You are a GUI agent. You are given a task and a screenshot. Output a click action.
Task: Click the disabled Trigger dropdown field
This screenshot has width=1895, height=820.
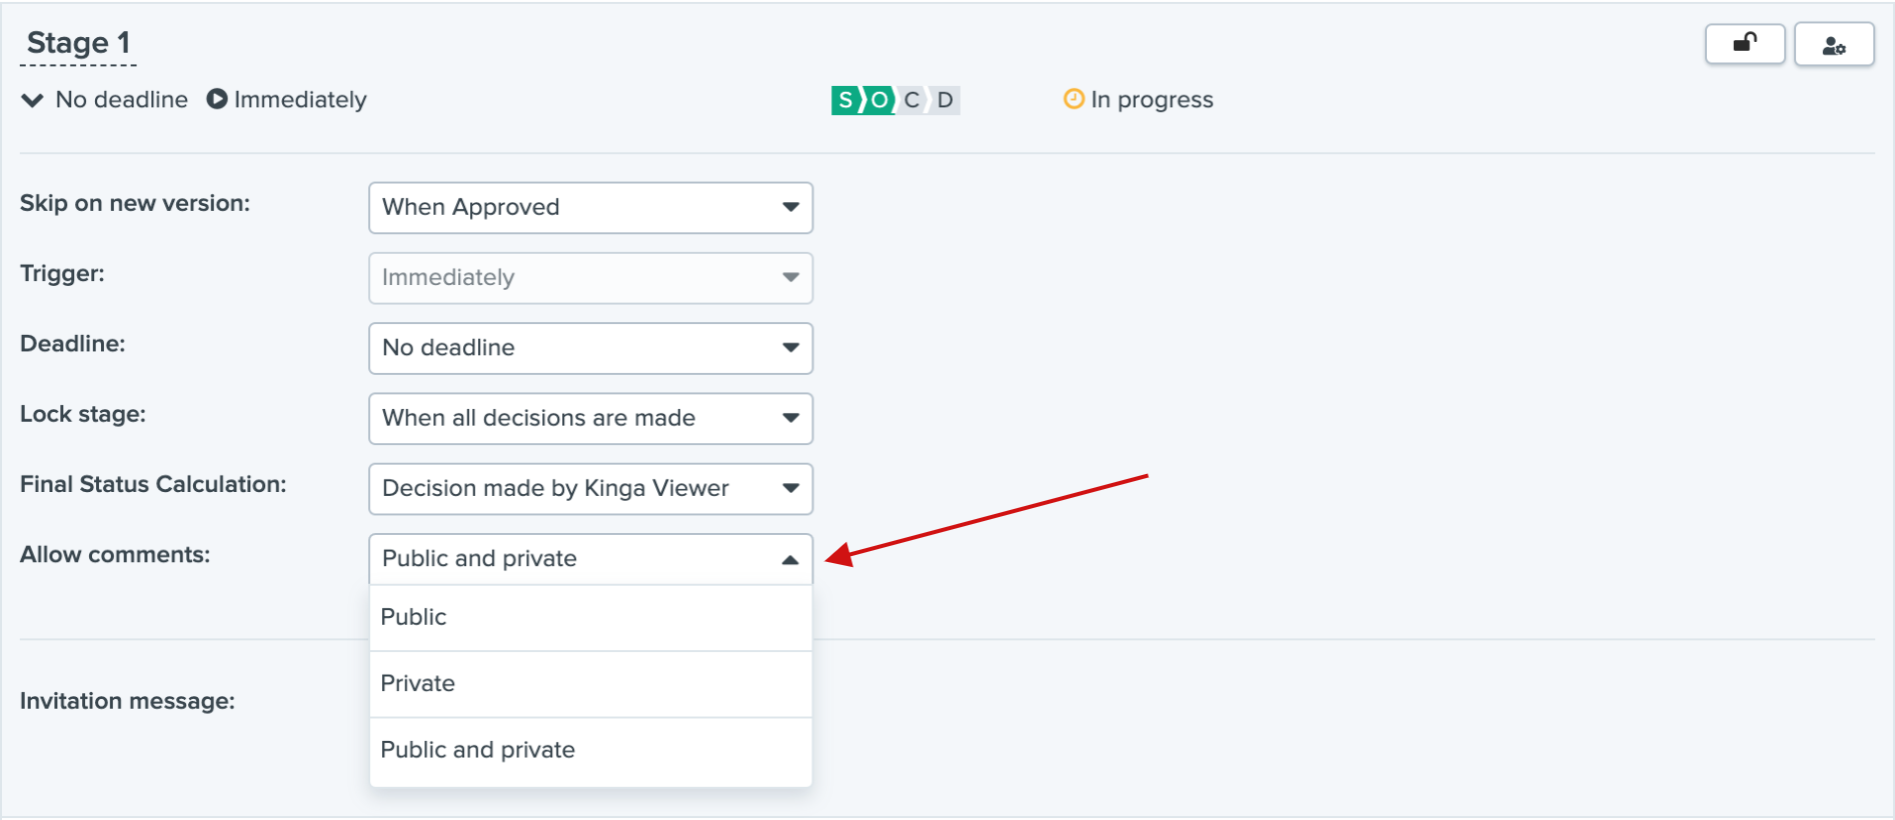point(590,278)
